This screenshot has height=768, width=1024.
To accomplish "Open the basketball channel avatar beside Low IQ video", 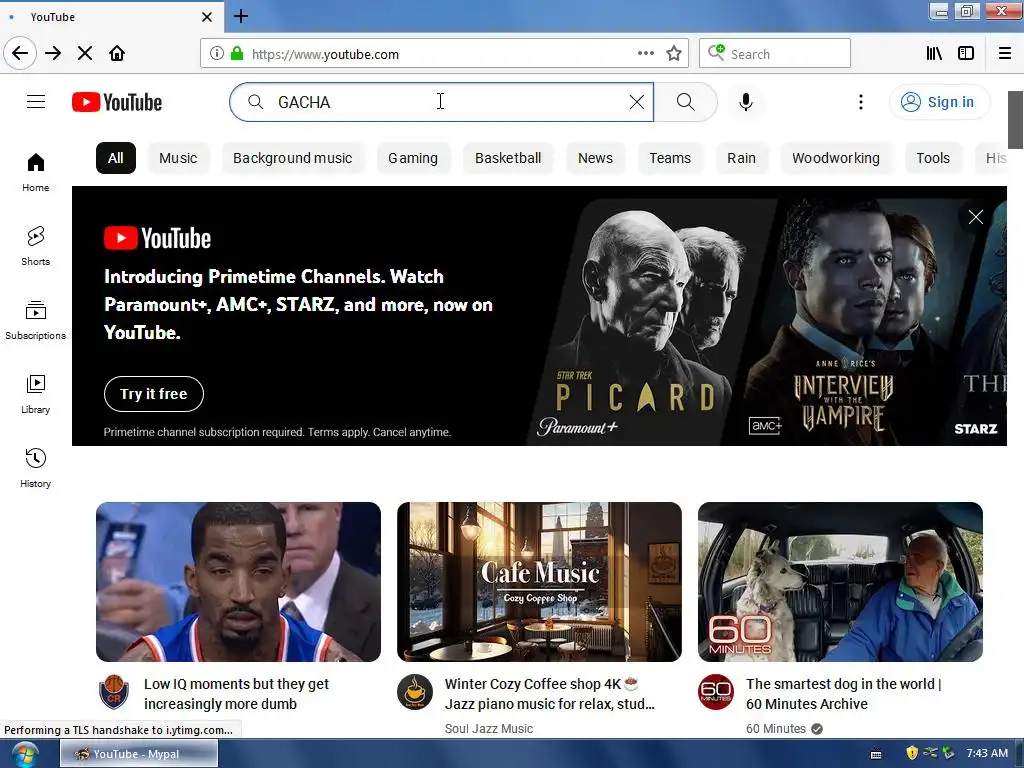I will tap(114, 692).
